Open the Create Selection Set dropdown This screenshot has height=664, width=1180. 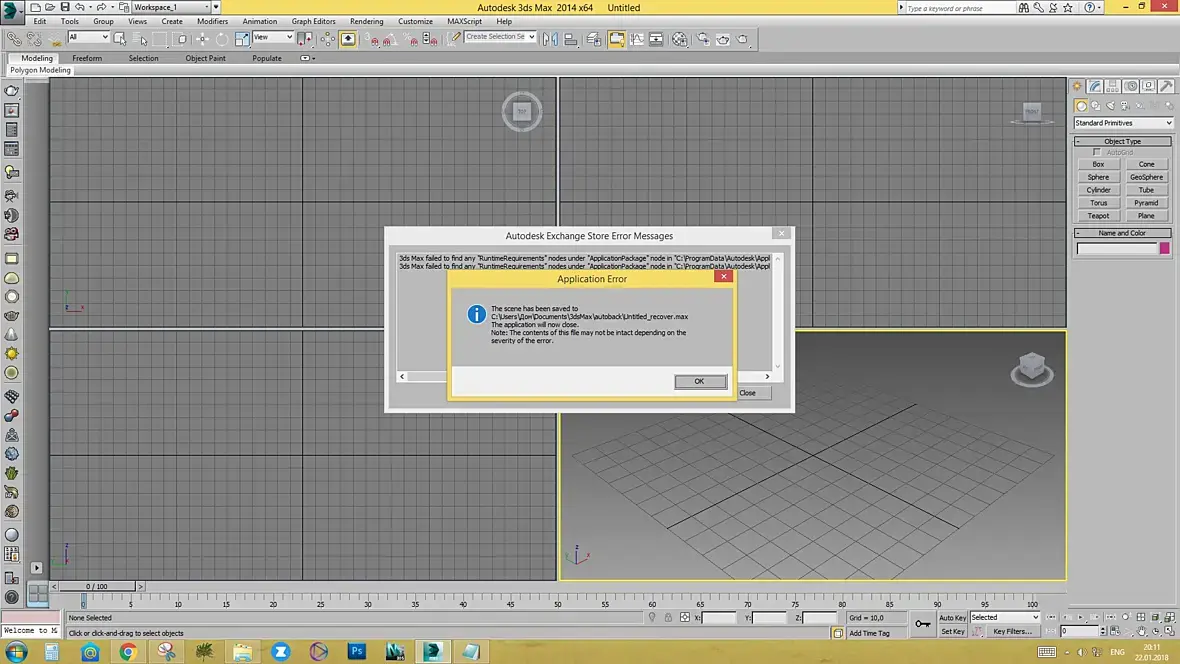(x=500, y=36)
